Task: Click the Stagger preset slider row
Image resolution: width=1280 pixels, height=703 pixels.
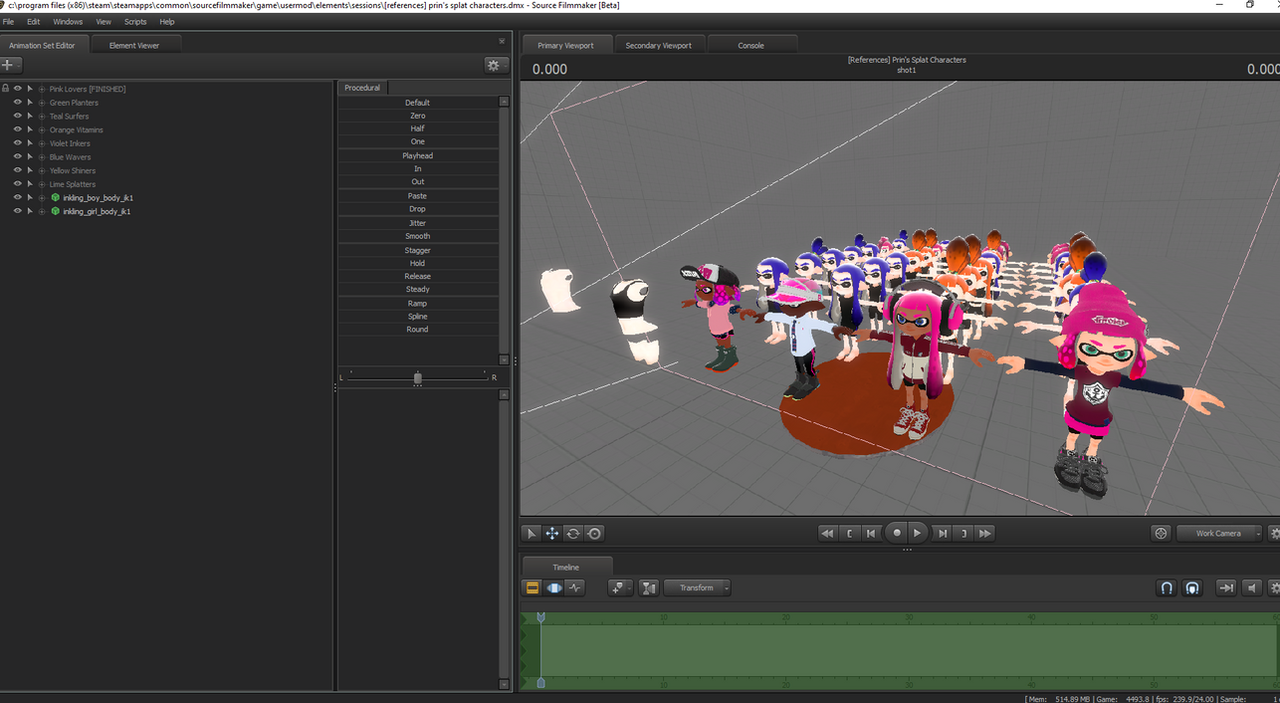Action: point(418,250)
